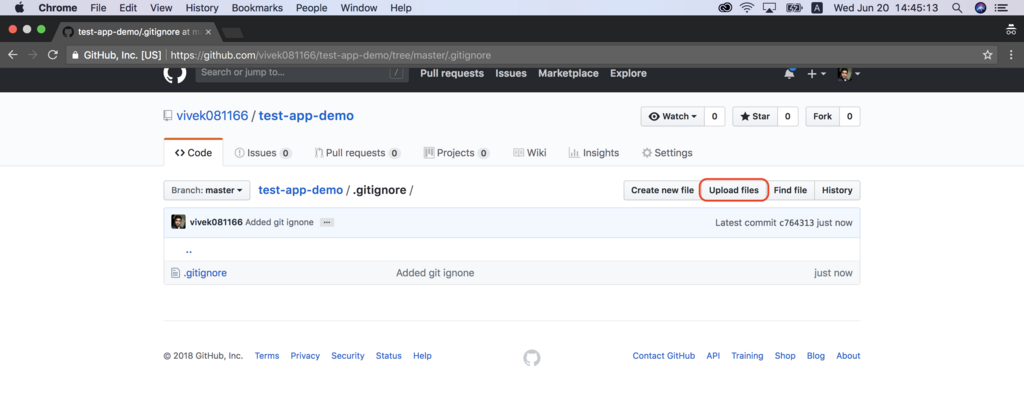Open the Wiki tab
The image size is (1024, 412).
(x=530, y=153)
